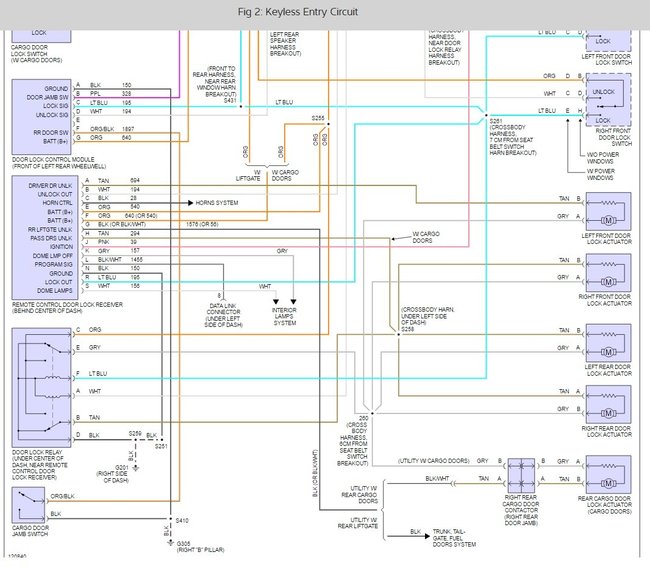The height and width of the screenshot is (566, 650).
Task: Click the 'RR LFTGTE UNLK' pin label
Action: click(50, 230)
